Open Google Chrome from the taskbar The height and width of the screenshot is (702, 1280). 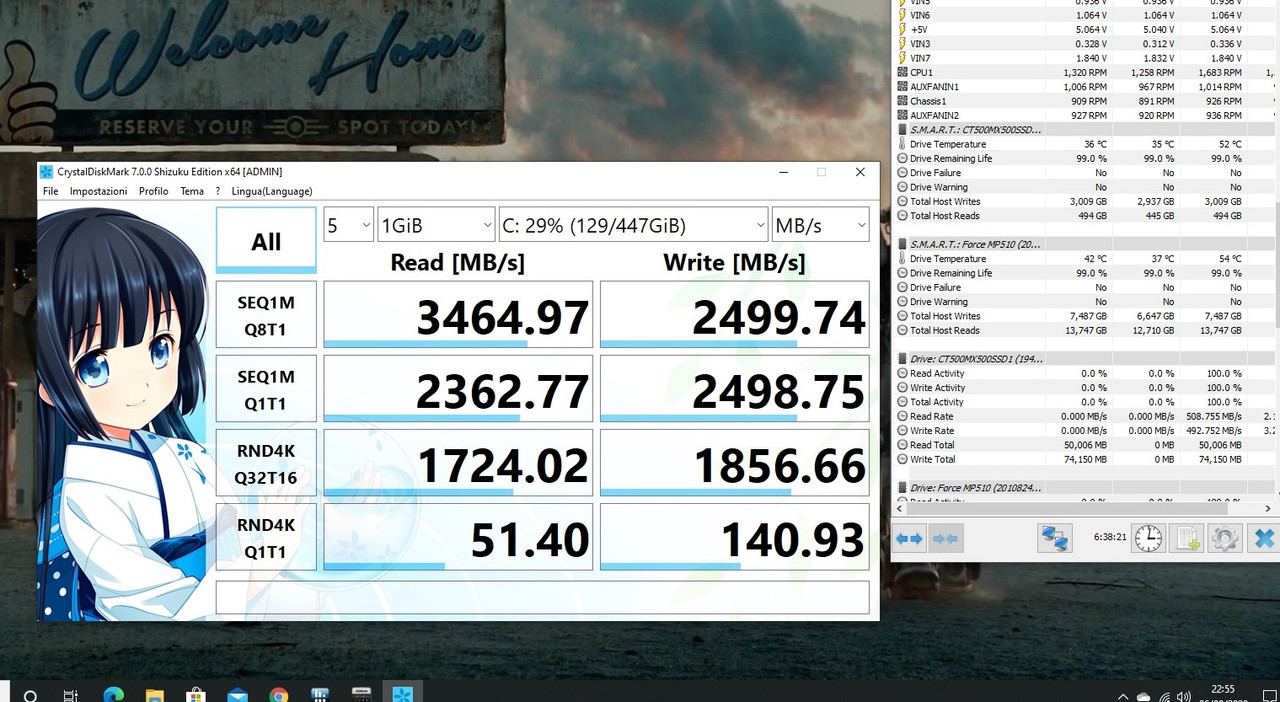[278, 695]
